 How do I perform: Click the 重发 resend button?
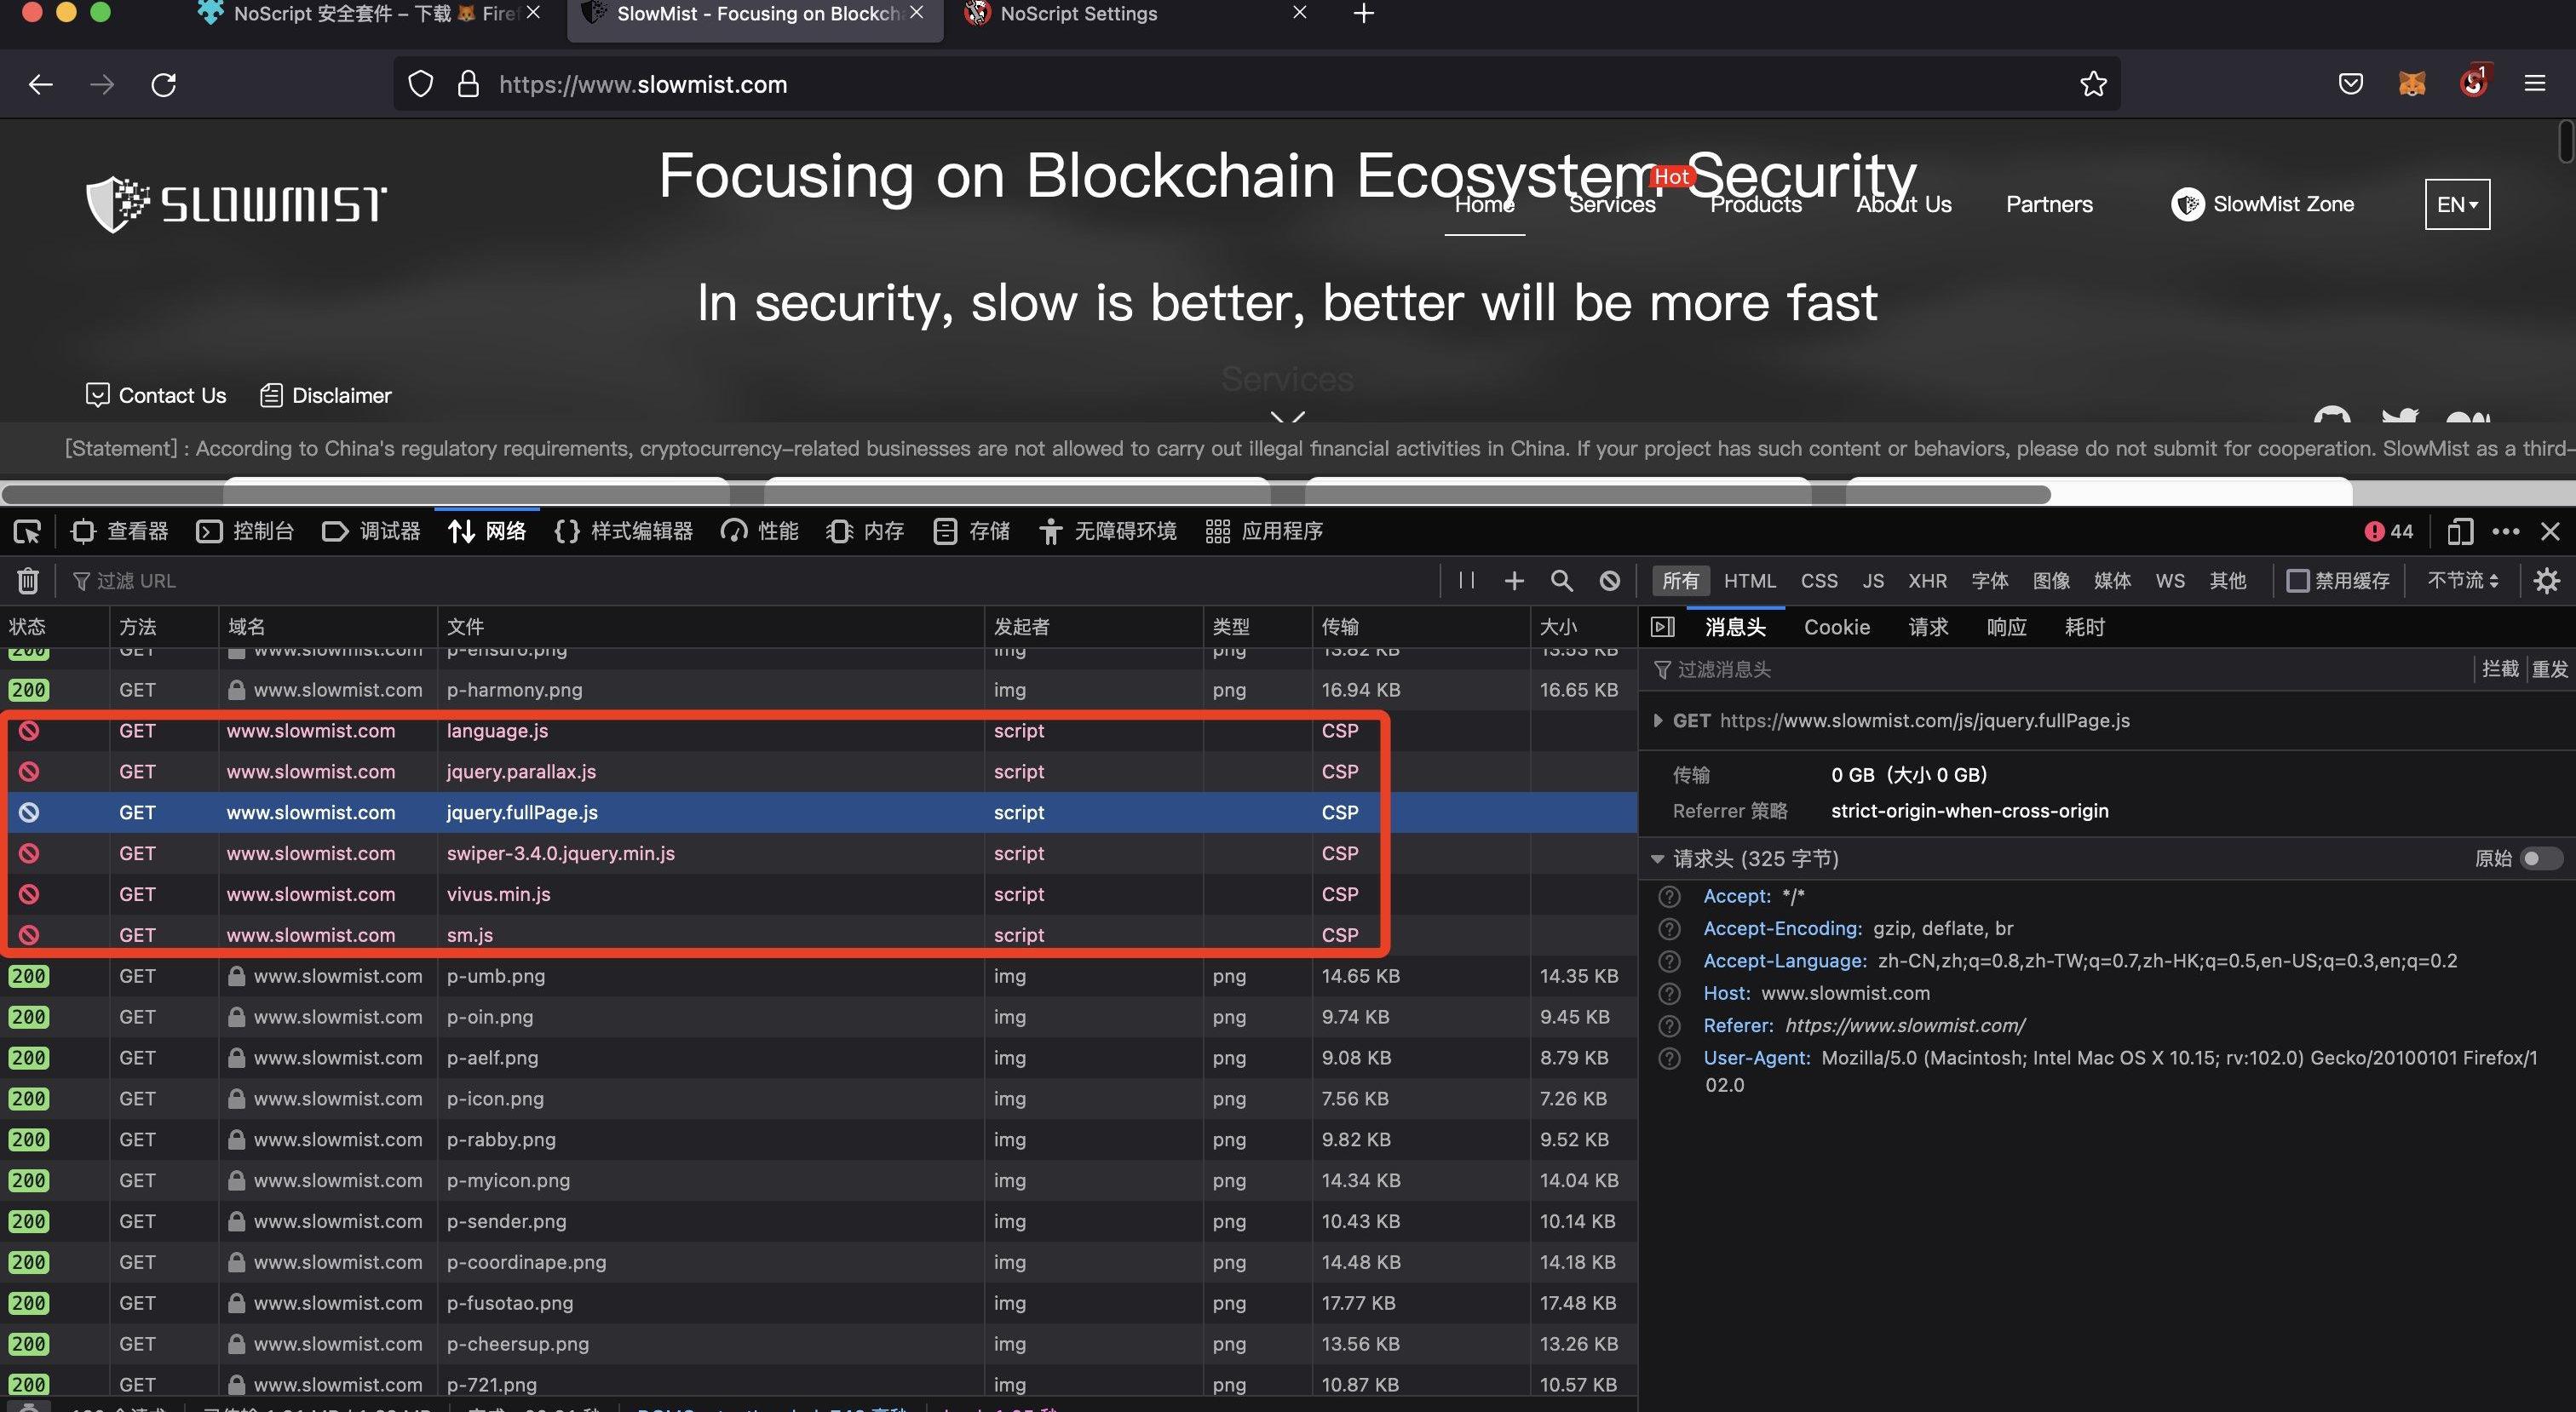(x=2549, y=669)
